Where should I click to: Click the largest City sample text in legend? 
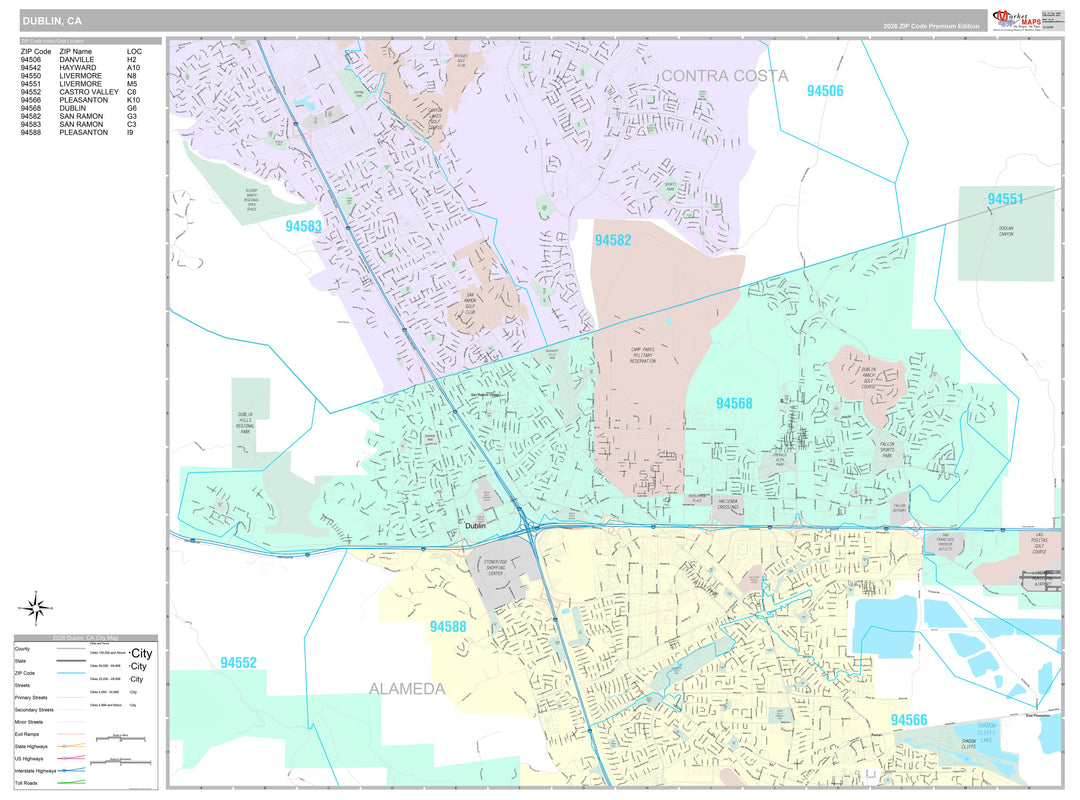point(141,653)
